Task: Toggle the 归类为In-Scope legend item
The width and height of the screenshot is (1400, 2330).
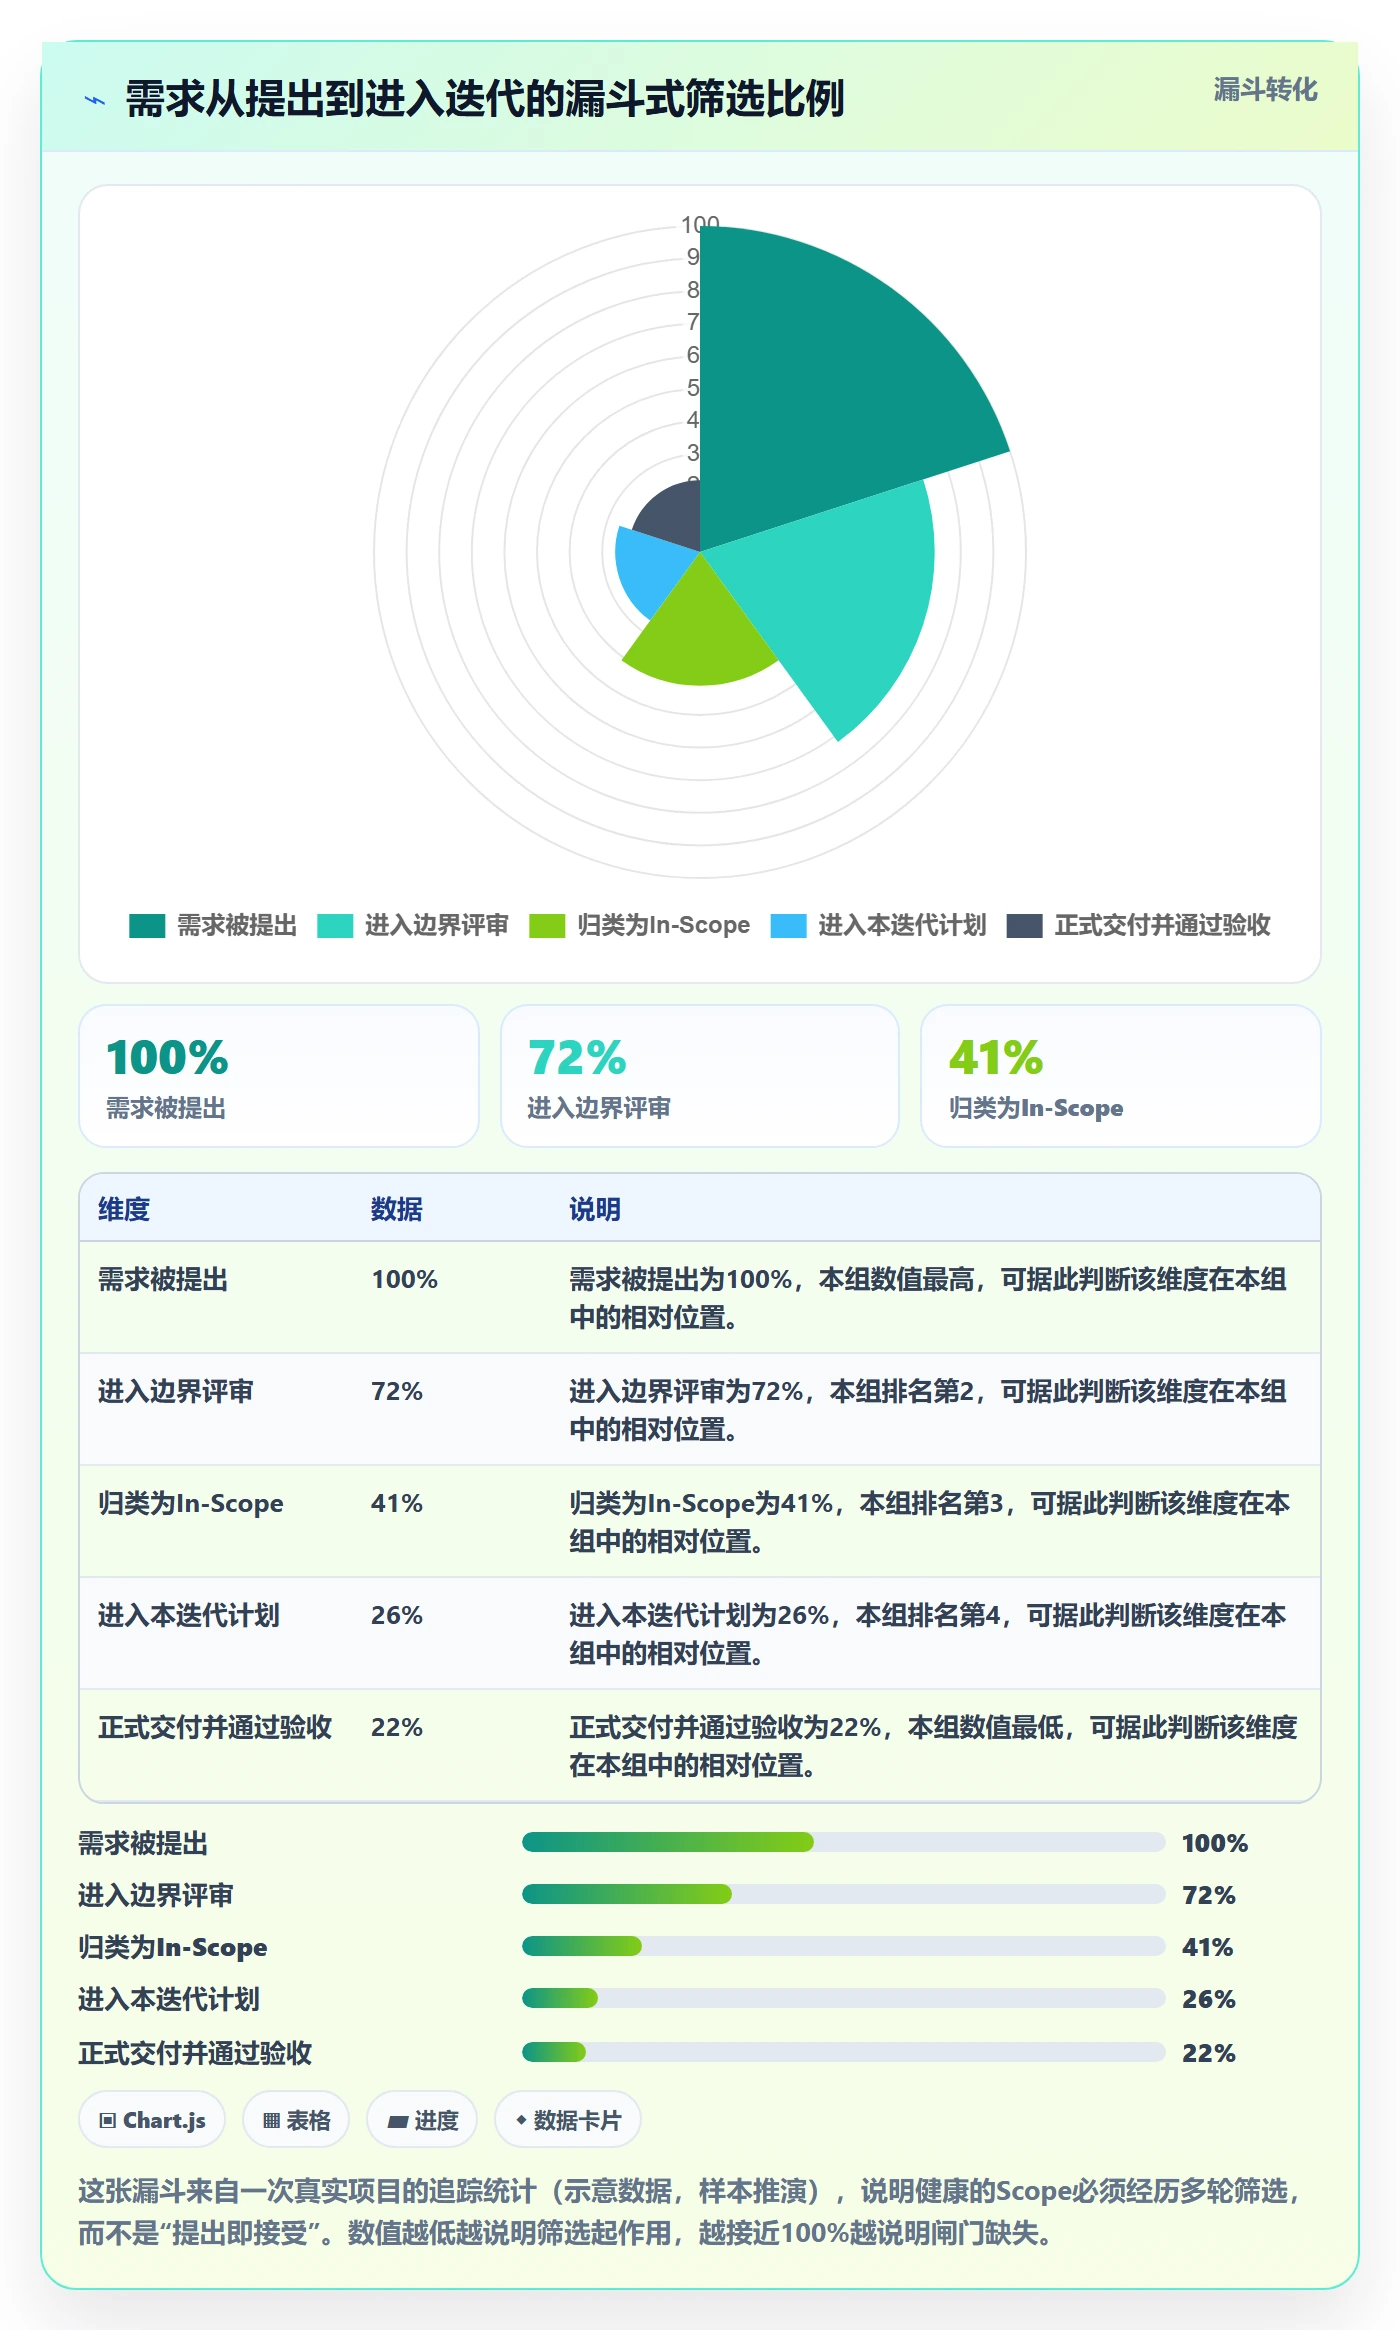Action: pos(640,926)
